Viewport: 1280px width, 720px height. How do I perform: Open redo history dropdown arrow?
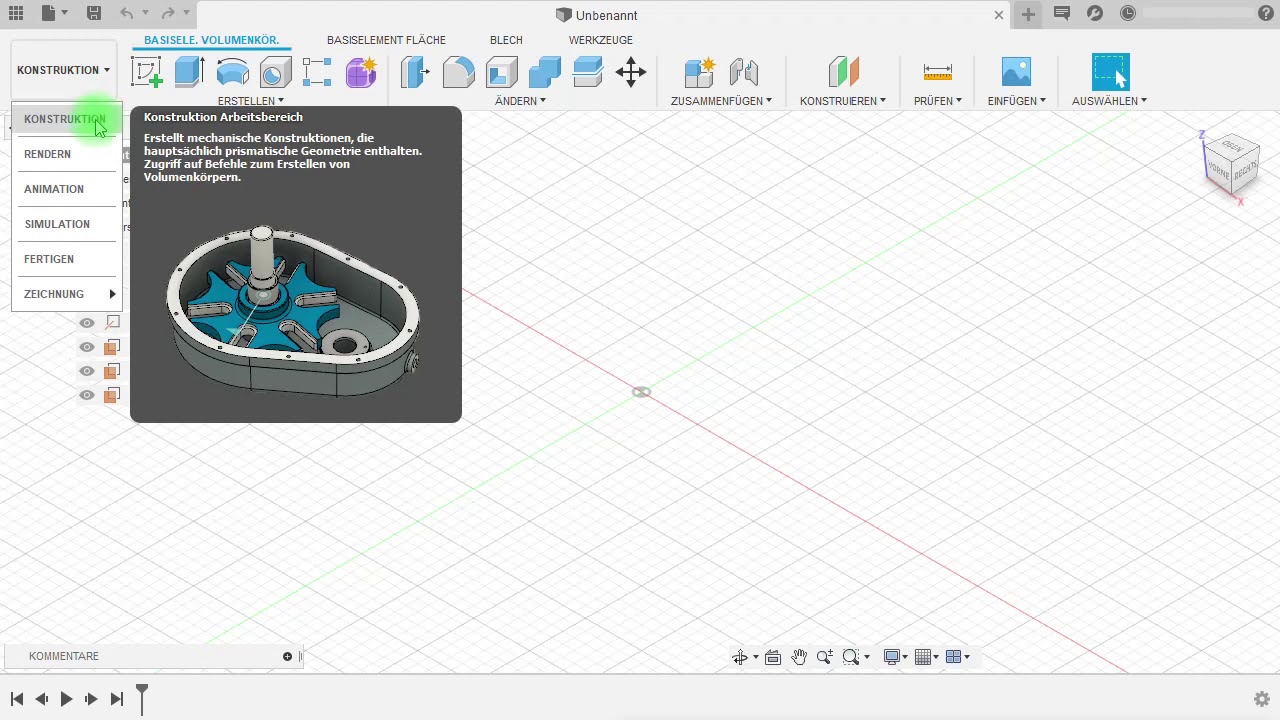pos(186,14)
